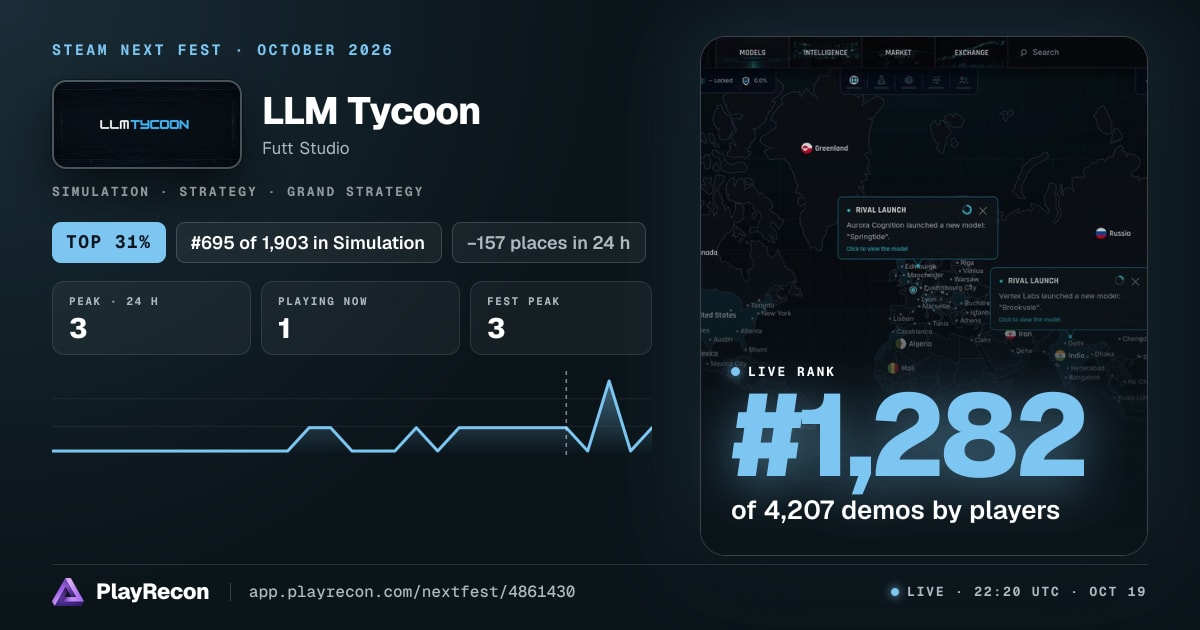This screenshot has width=1200, height=630.
Task: Open the app.playrecon.com/nextfest URL
Action: pyautogui.click(x=412, y=592)
